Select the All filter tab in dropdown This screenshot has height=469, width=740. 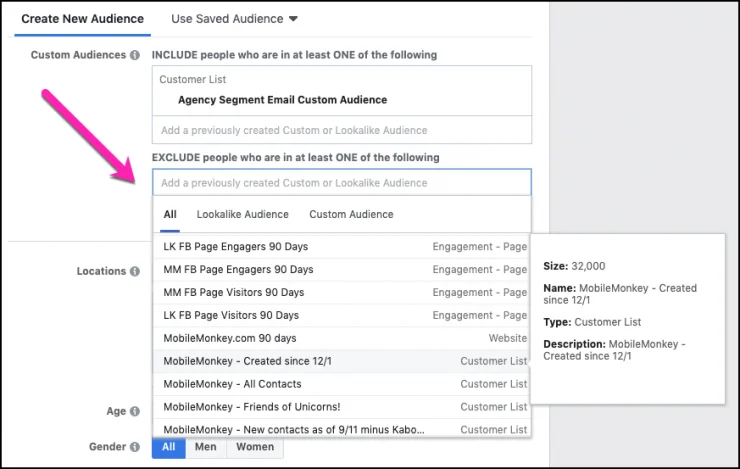[170, 214]
